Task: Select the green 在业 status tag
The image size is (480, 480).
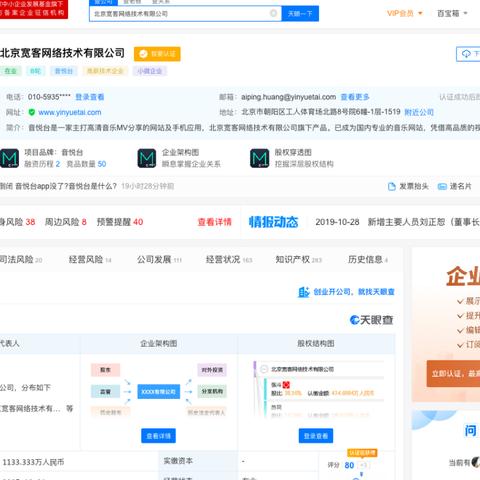Action: pyautogui.click(x=10, y=71)
